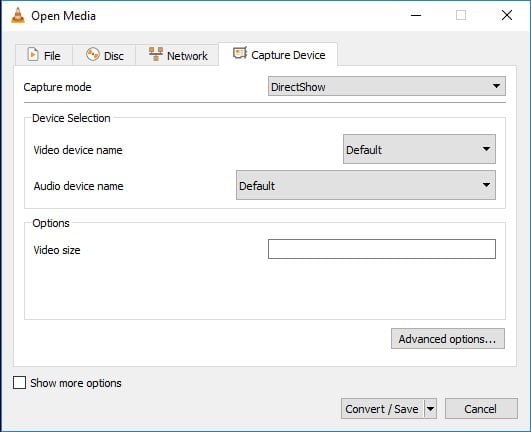Image resolution: width=531 pixels, height=432 pixels.
Task: Enable the Show more options checkbox
Action: point(19,383)
